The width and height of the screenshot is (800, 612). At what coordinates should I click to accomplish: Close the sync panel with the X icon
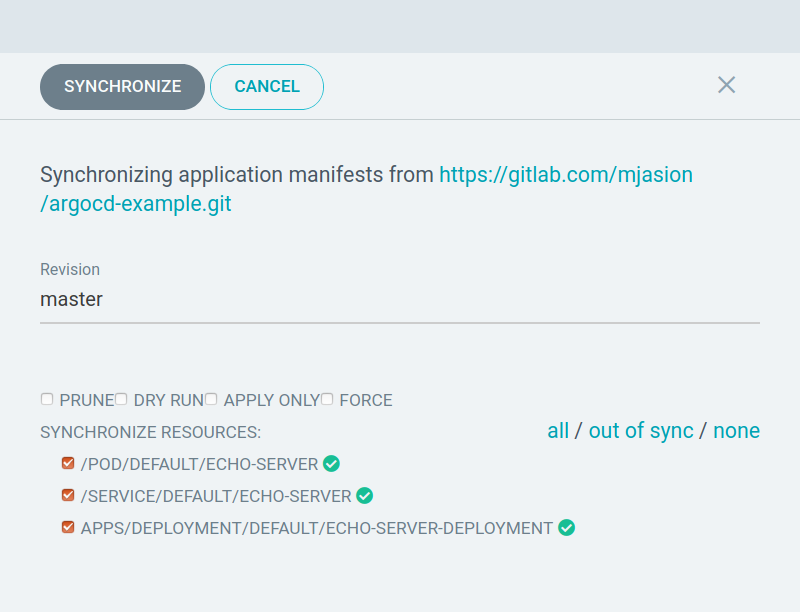(727, 85)
